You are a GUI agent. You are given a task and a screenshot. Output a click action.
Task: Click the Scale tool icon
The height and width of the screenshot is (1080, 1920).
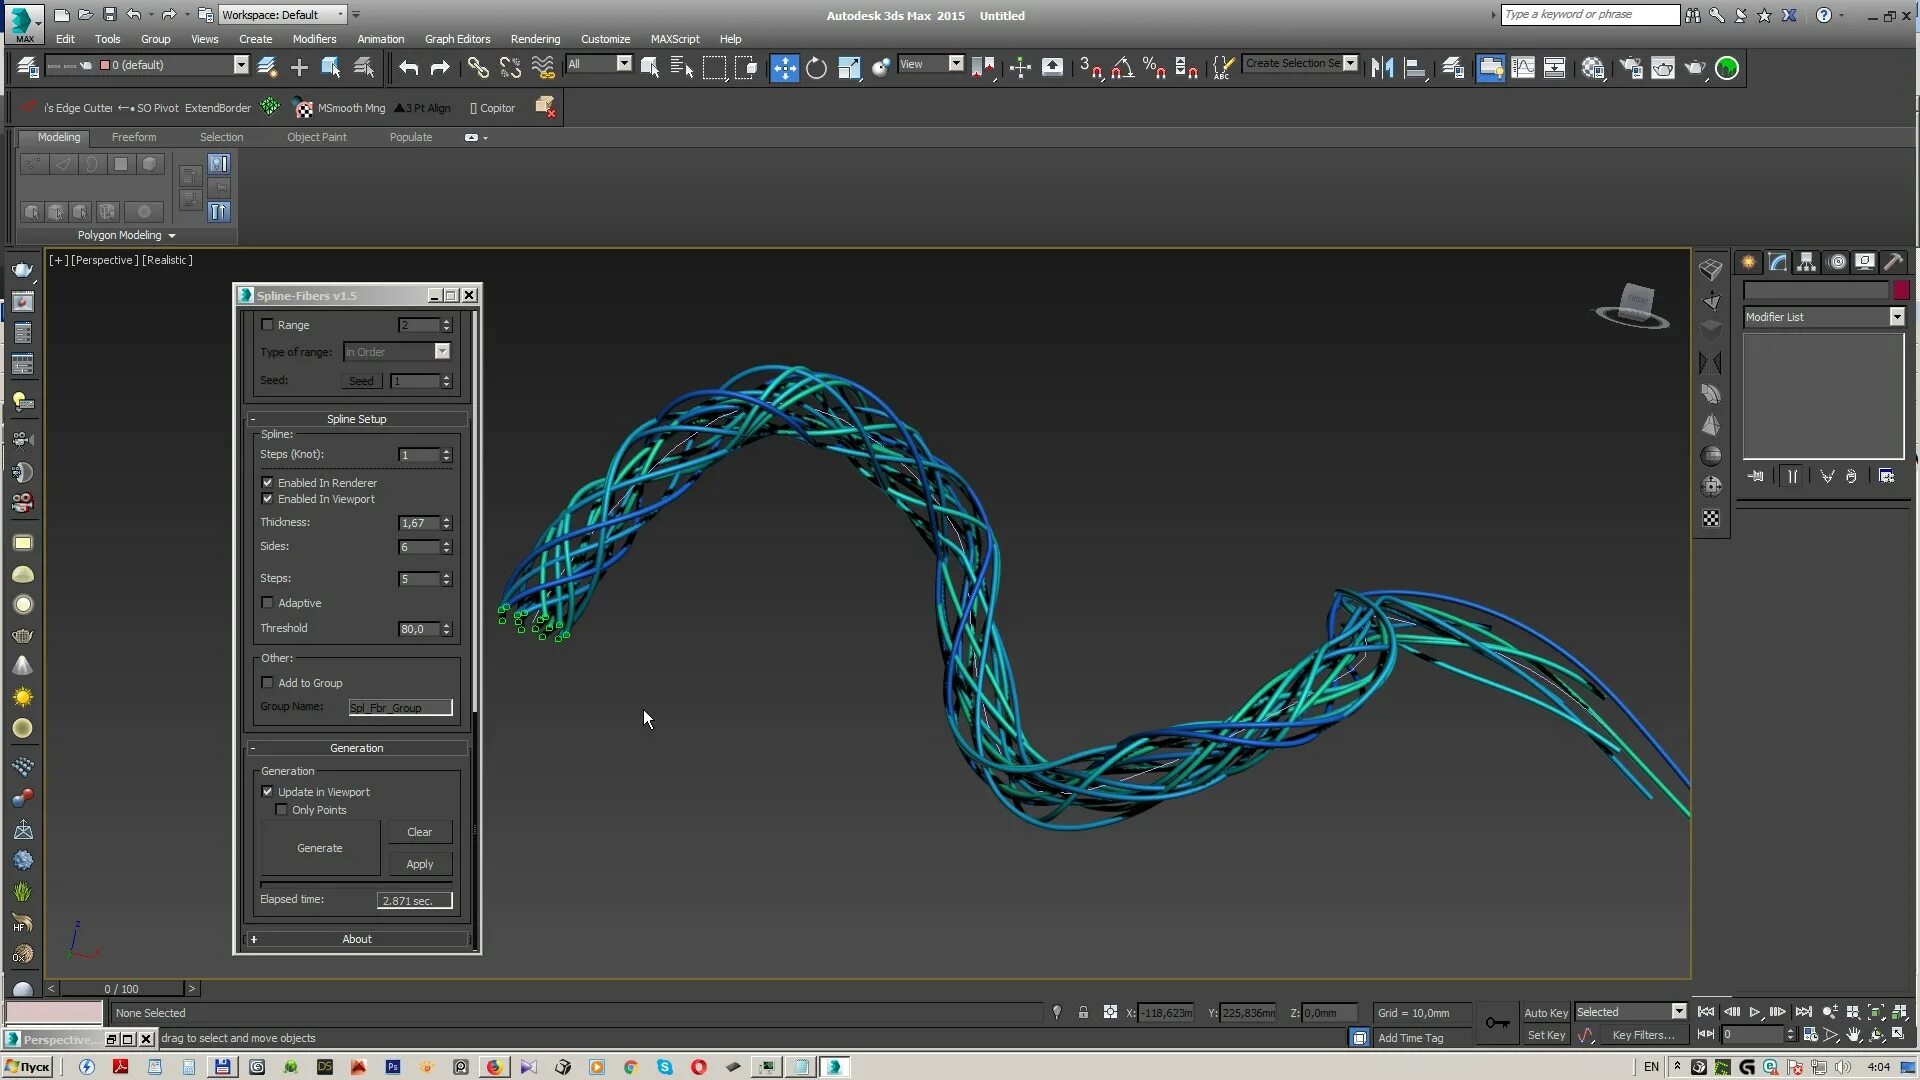(848, 67)
